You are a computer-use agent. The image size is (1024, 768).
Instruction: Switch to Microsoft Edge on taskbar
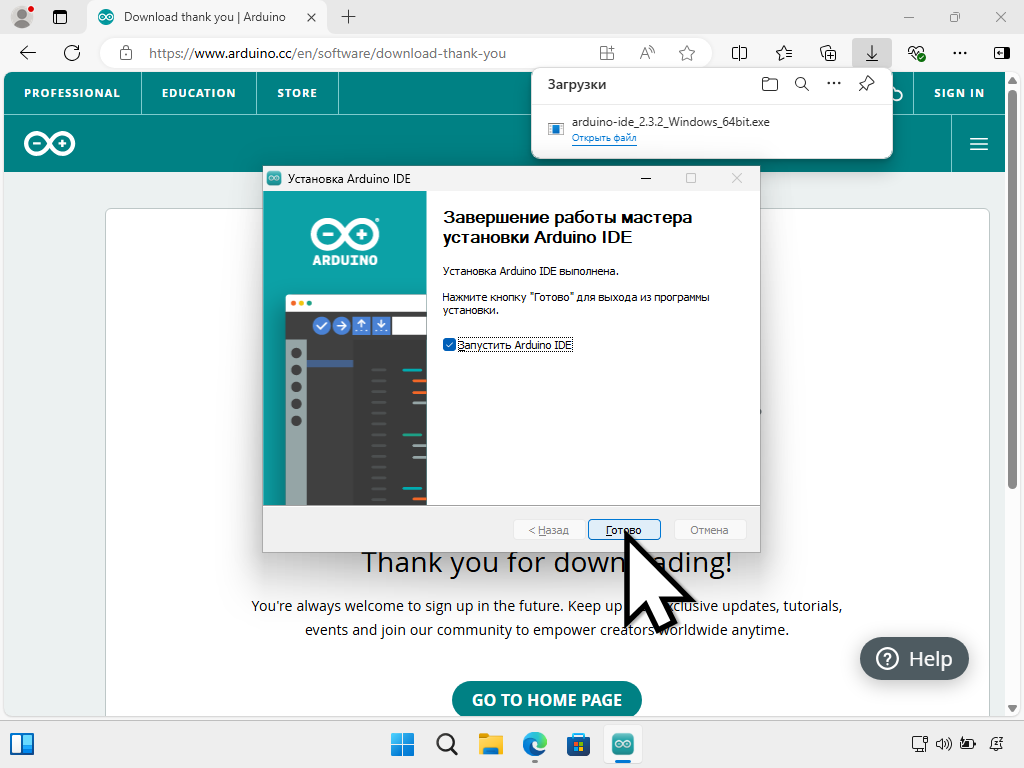[535, 744]
